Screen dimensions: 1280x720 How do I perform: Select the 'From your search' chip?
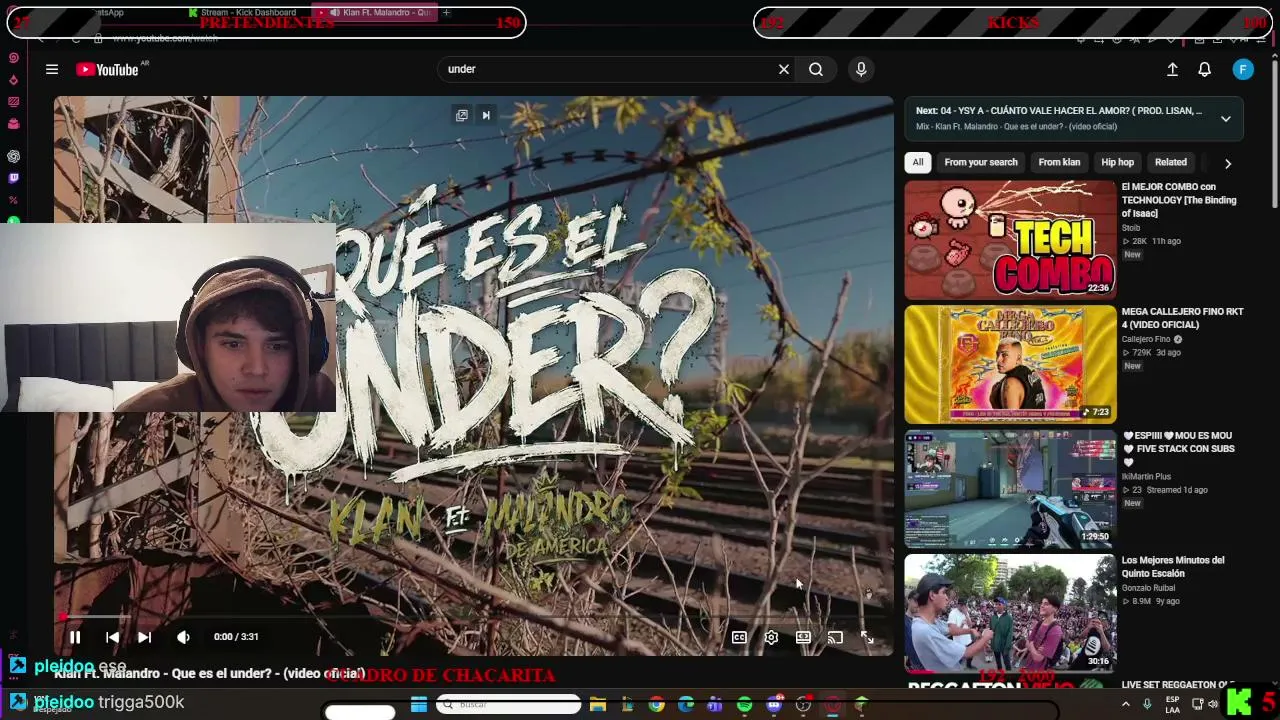pyautogui.click(x=981, y=162)
